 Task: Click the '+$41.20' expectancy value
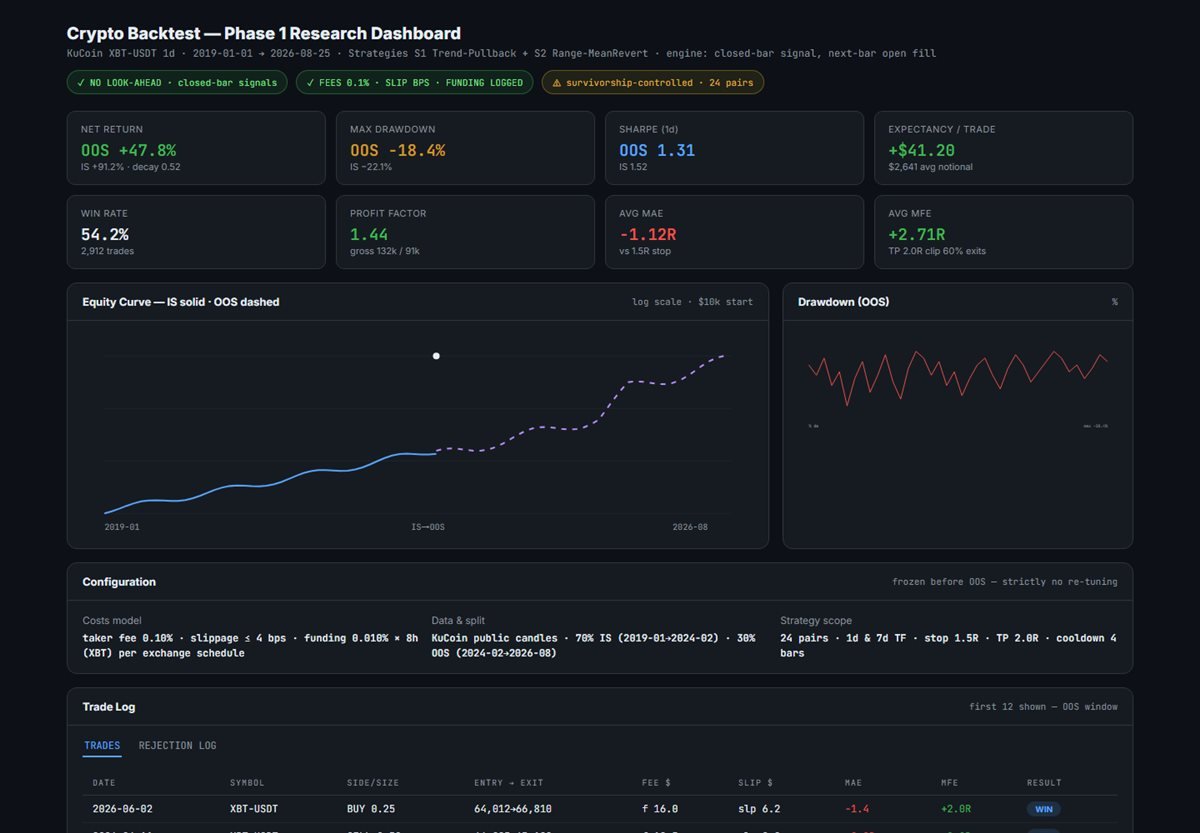(x=921, y=150)
